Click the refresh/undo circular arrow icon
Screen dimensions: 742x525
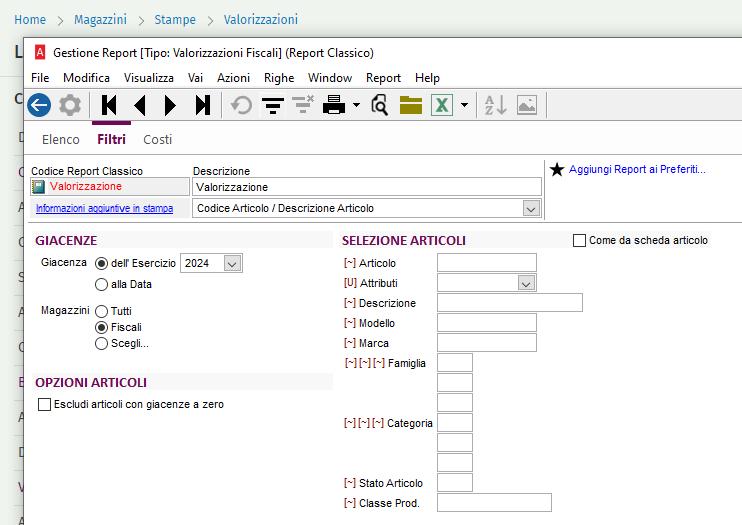[241, 105]
